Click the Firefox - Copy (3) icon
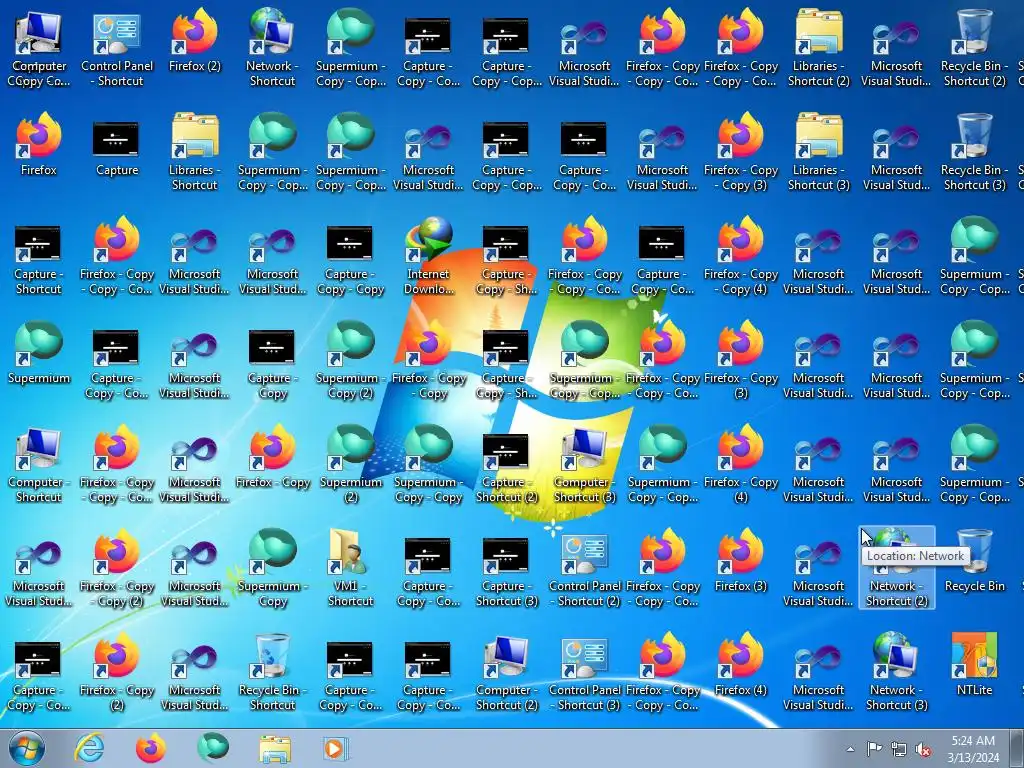The image size is (1024, 768). [741, 359]
